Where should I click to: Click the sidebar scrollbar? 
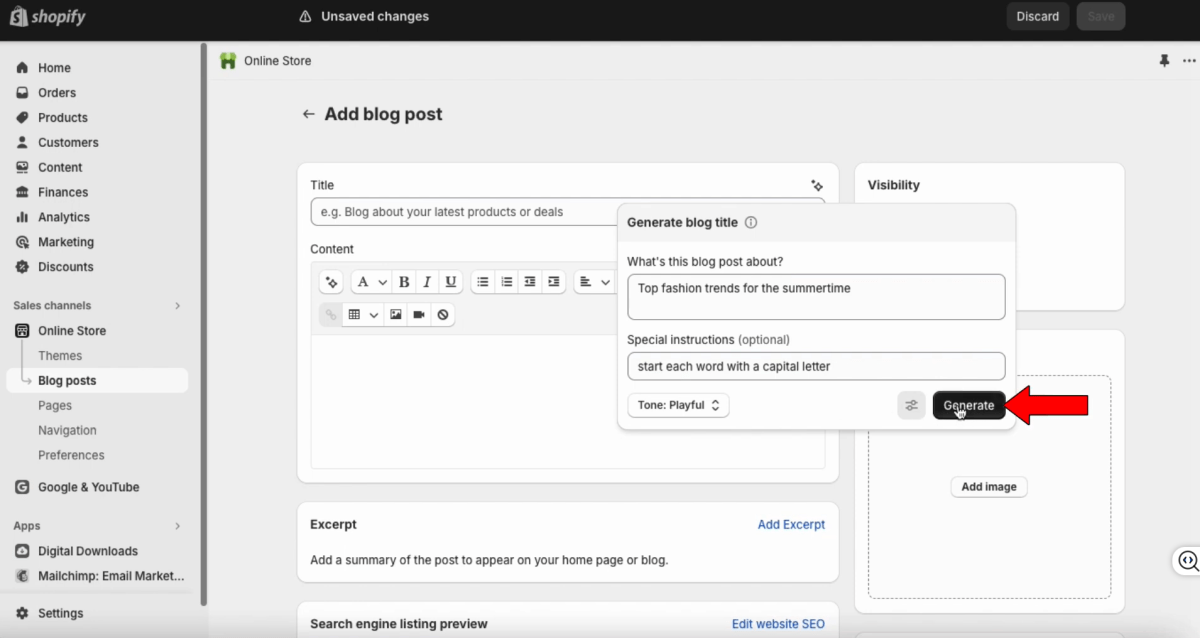204,325
